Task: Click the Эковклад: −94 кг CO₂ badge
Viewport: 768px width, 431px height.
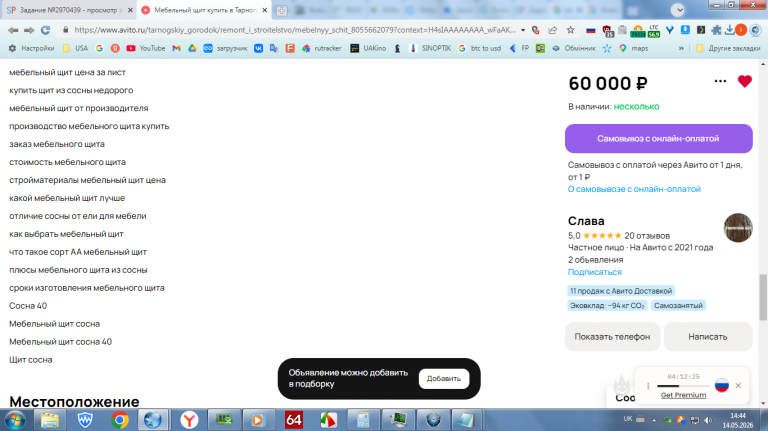Action: [x=607, y=306]
